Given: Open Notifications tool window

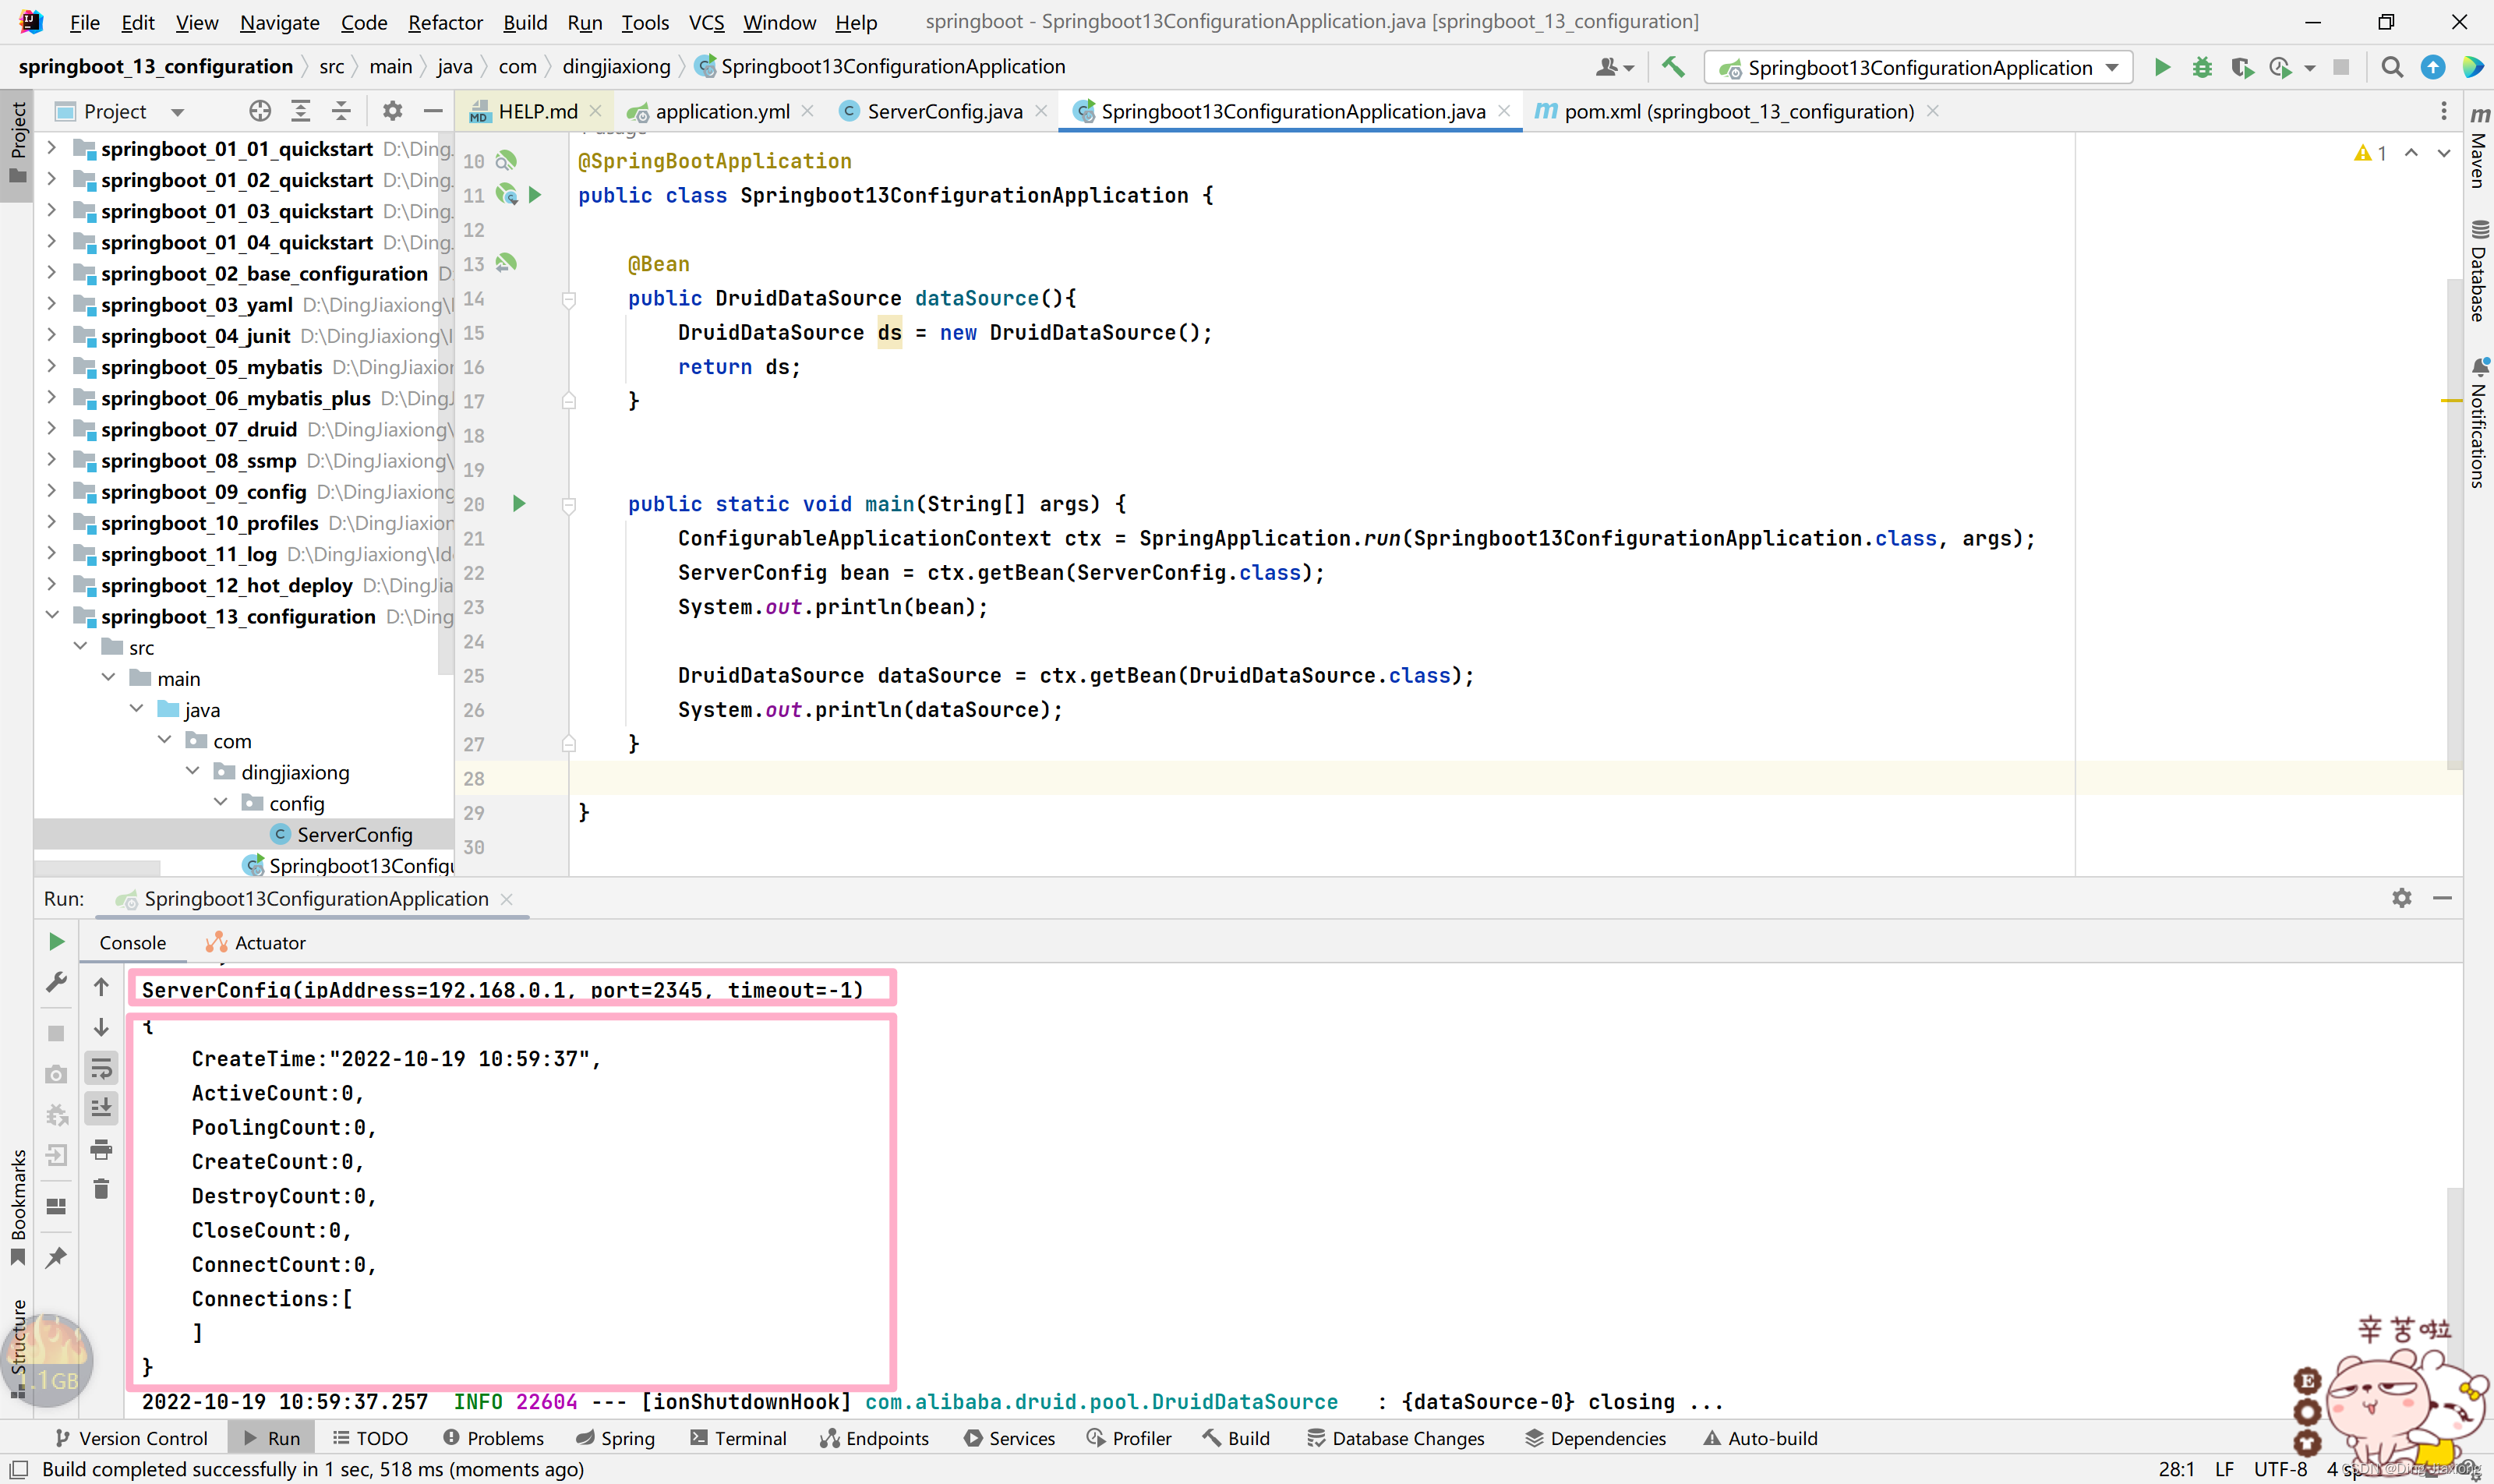Looking at the screenshot, I should tap(2480, 423).
